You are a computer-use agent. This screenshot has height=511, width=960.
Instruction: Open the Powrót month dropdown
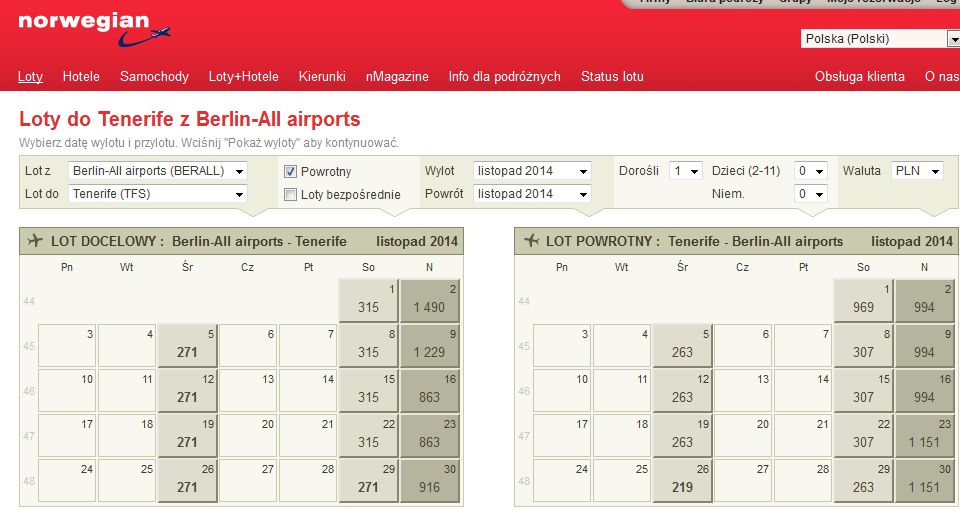click(532, 194)
